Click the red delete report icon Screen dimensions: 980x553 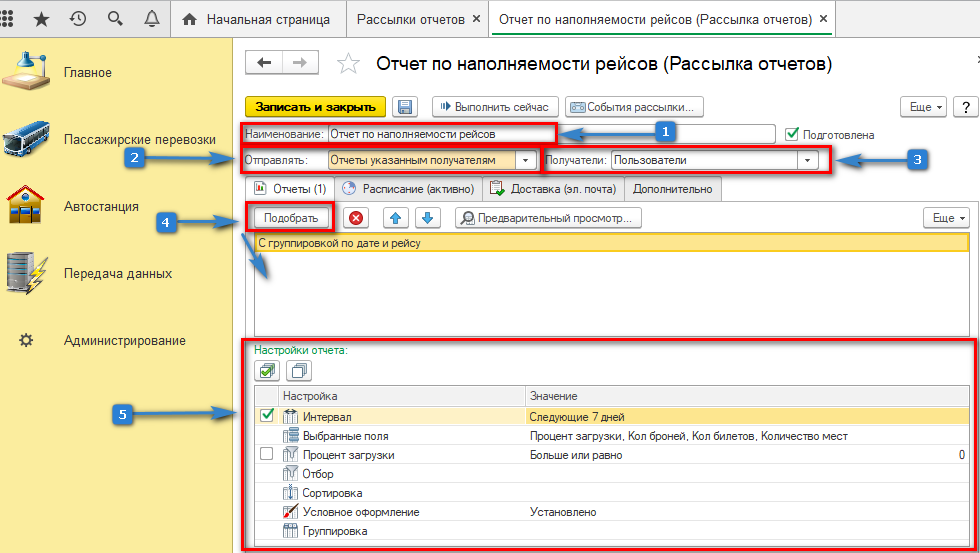point(357,218)
